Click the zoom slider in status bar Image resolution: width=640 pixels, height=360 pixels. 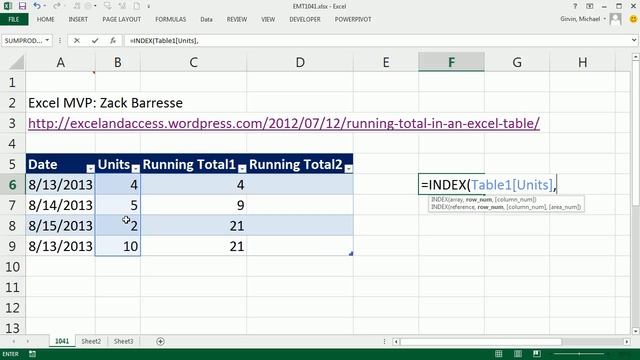[579, 354]
